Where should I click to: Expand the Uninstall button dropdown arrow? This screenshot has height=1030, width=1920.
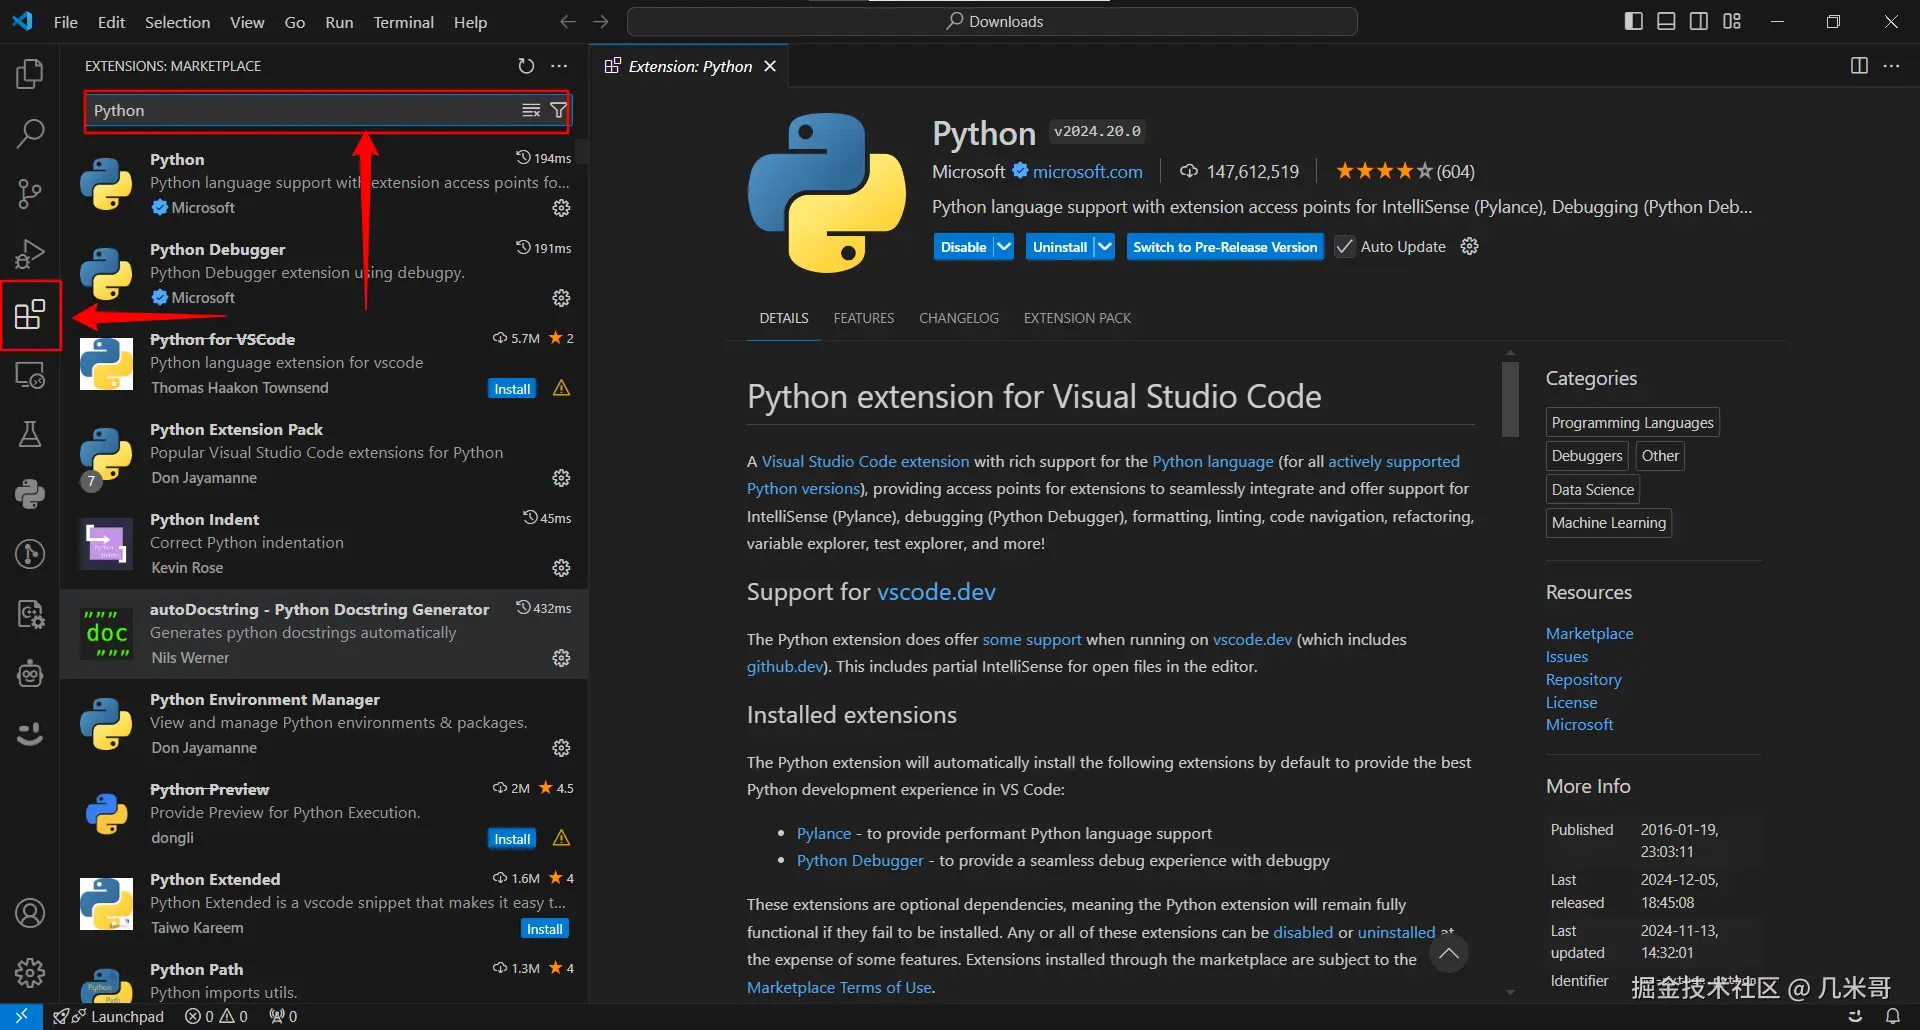[1104, 247]
